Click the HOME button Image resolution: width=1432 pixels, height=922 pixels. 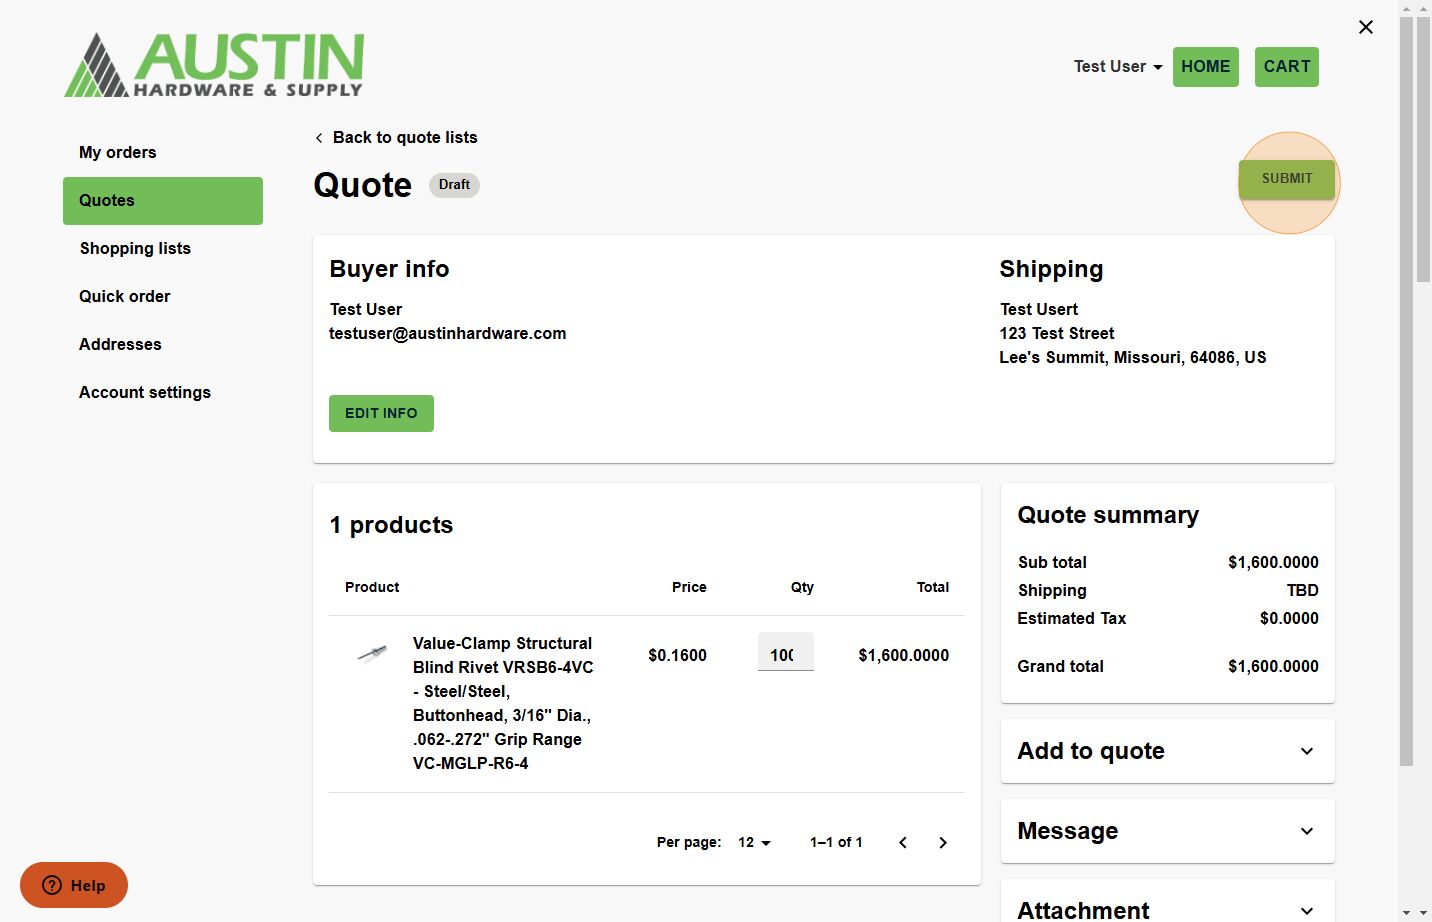(1206, 67)
